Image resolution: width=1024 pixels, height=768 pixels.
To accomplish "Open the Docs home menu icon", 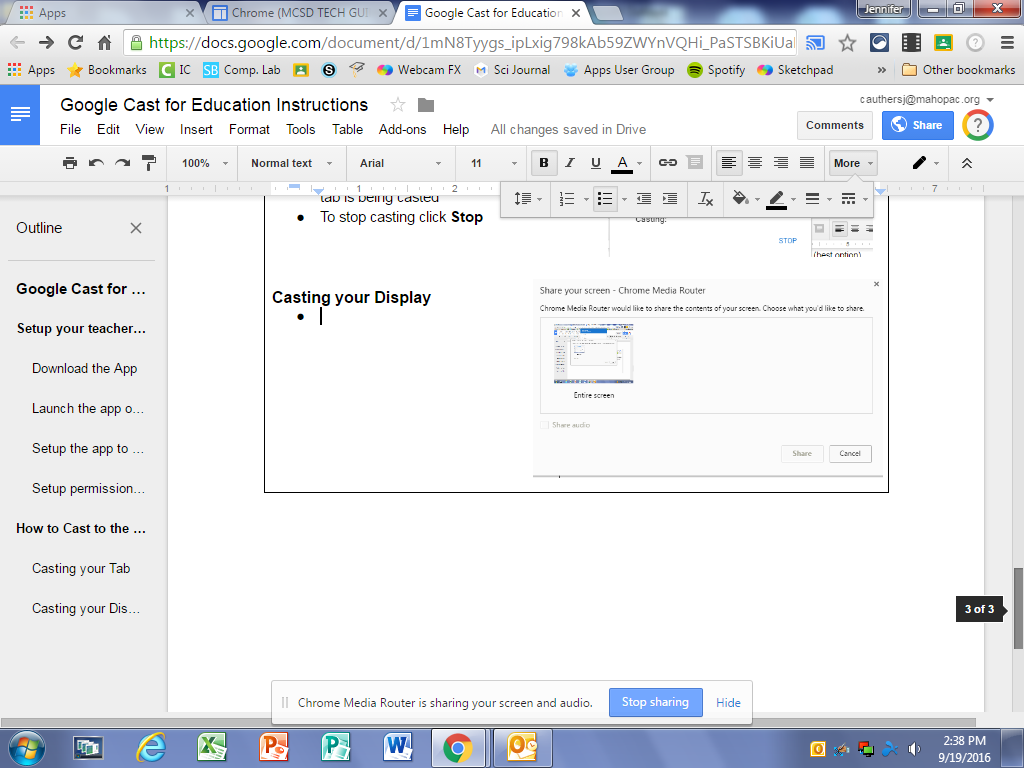I will [x=20, y=114].
